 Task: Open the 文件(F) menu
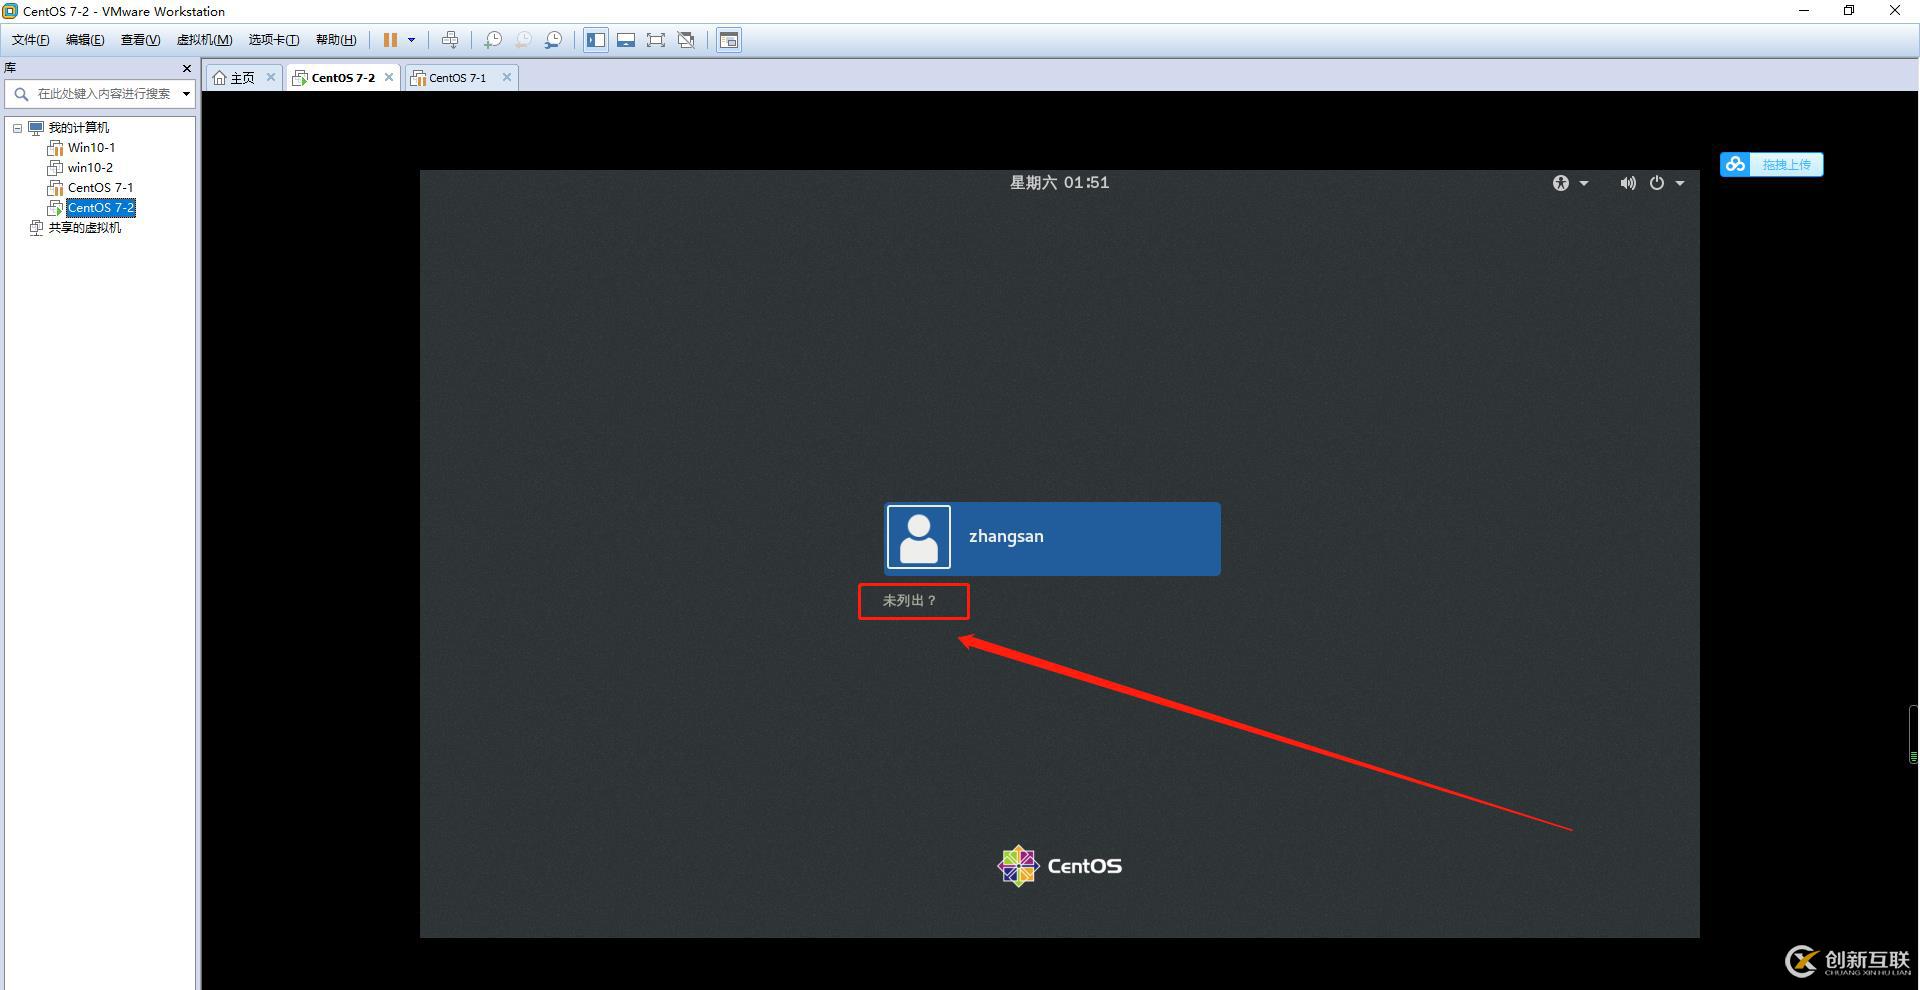30,40
